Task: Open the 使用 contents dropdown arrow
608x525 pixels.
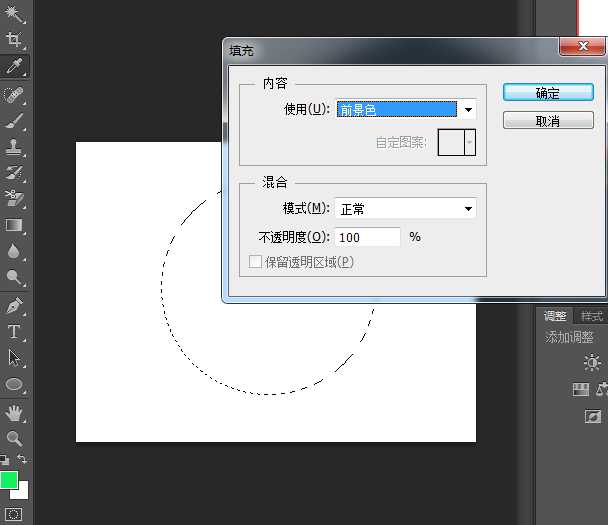Action: point(468,110)
